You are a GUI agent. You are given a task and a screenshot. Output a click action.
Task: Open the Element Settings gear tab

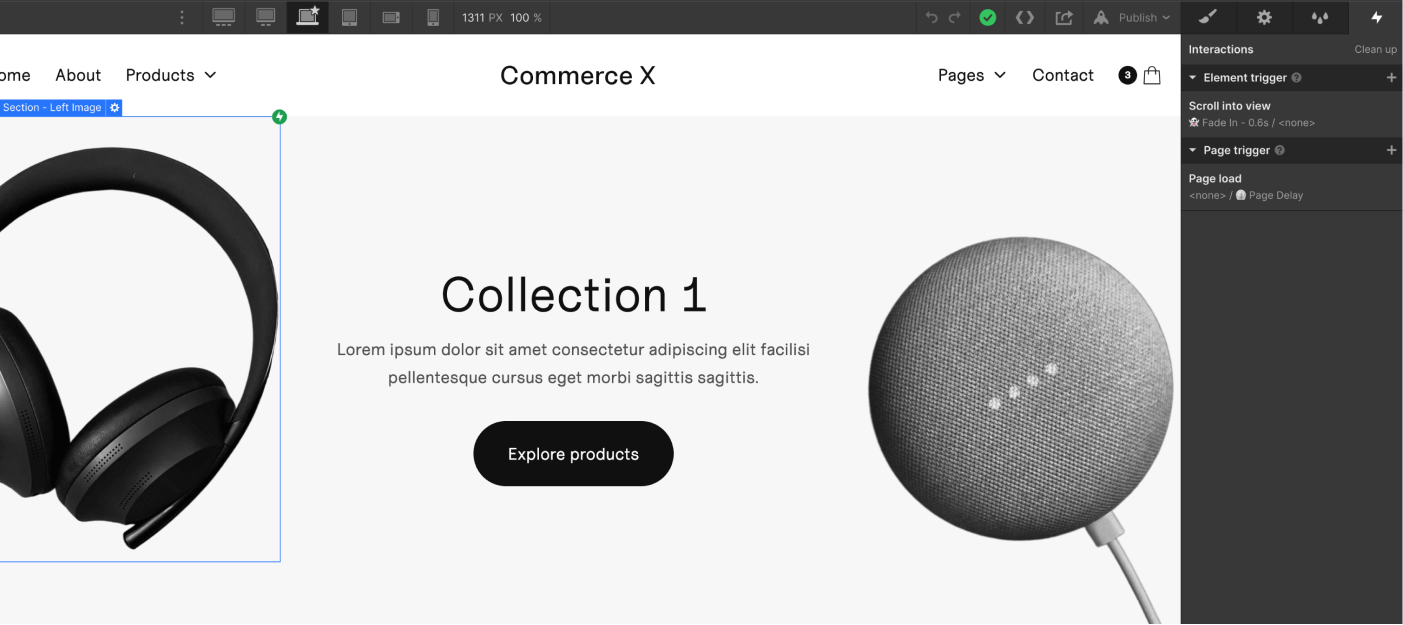pos(1264,17)
